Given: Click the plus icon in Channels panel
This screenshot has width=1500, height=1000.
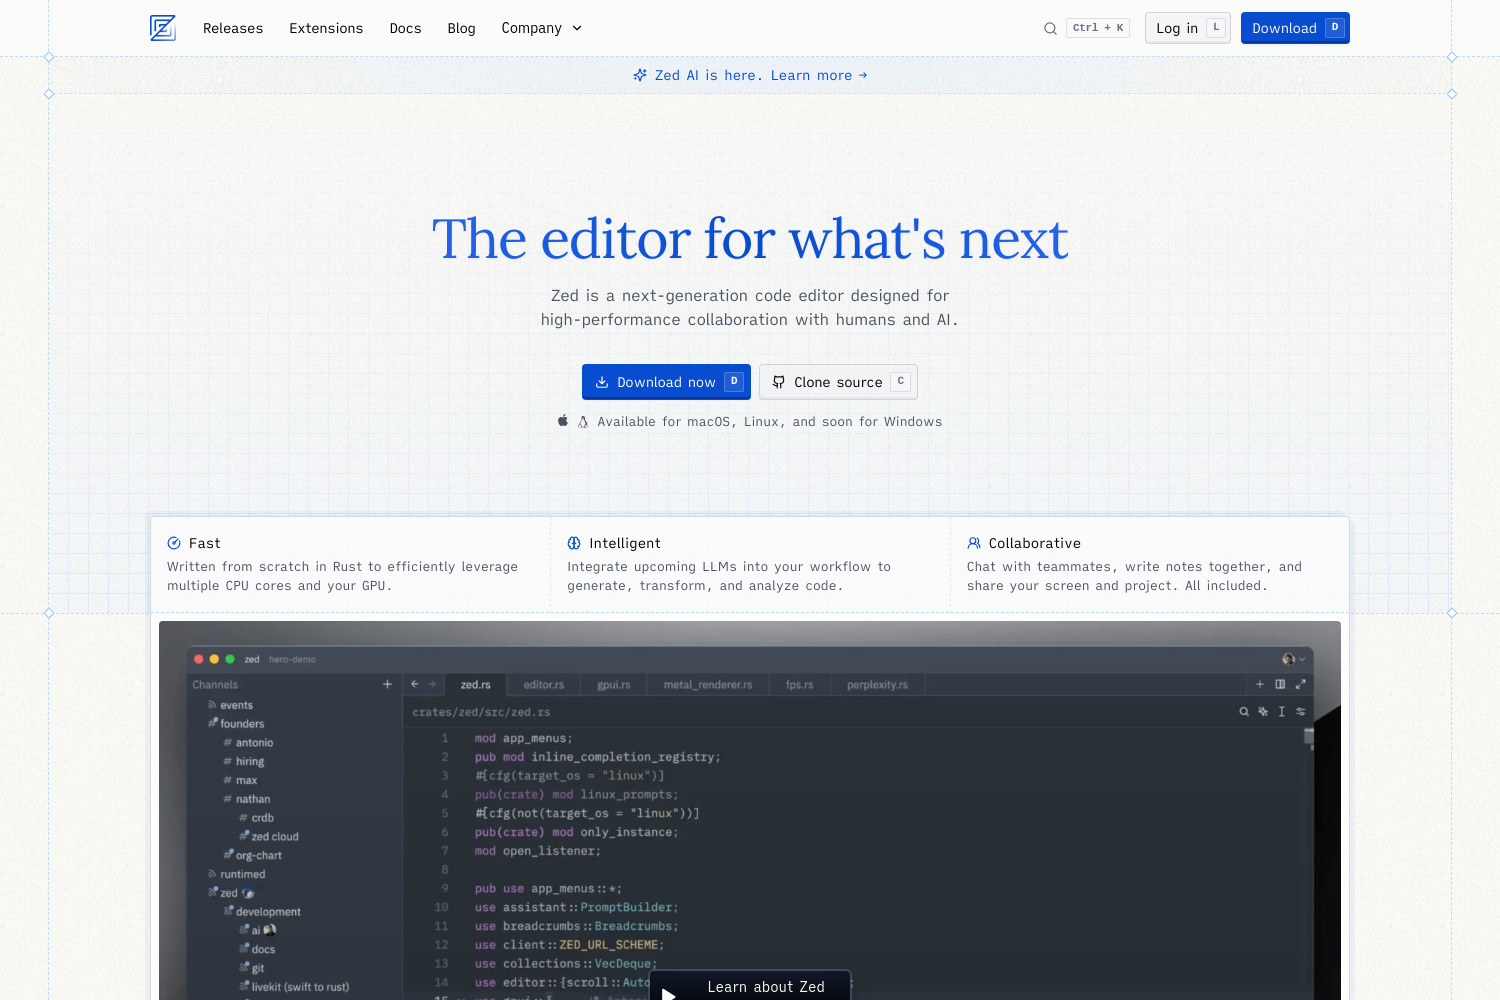Looking at the screenshot, I should [387, 684].
